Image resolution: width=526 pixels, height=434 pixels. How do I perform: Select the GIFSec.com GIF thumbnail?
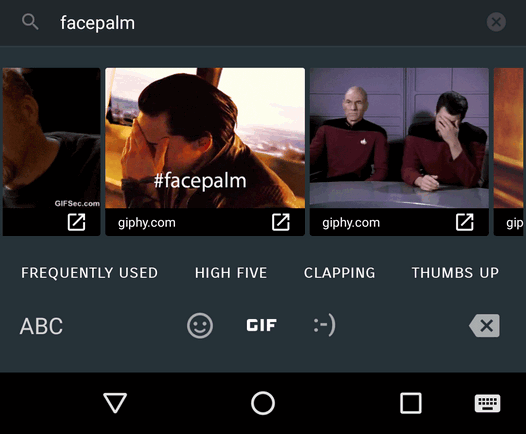point(51,138)
